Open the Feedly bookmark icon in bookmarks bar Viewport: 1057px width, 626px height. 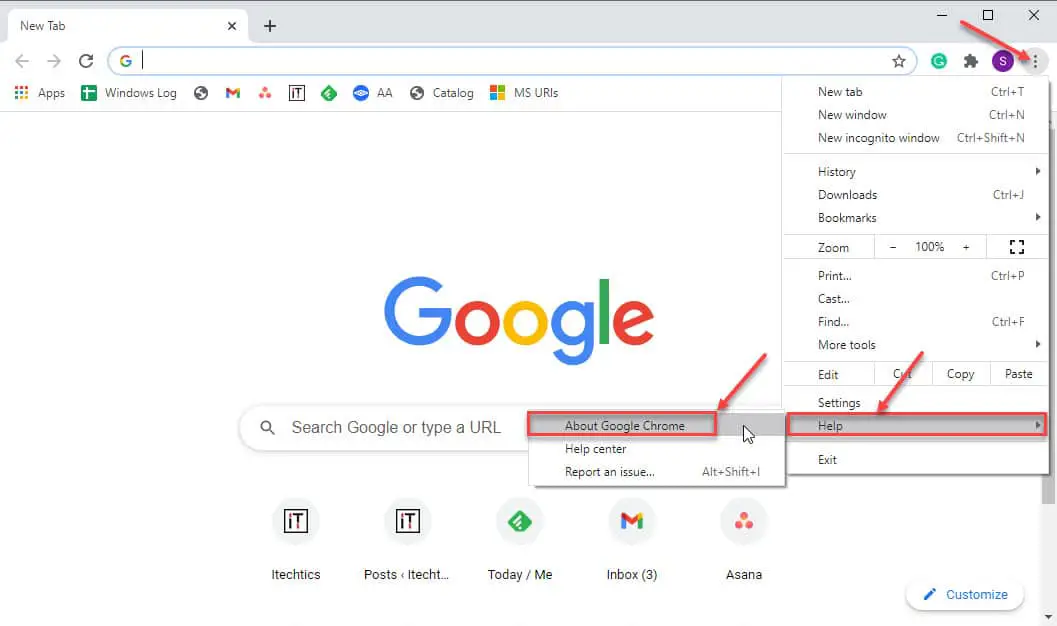pos(329,93)
